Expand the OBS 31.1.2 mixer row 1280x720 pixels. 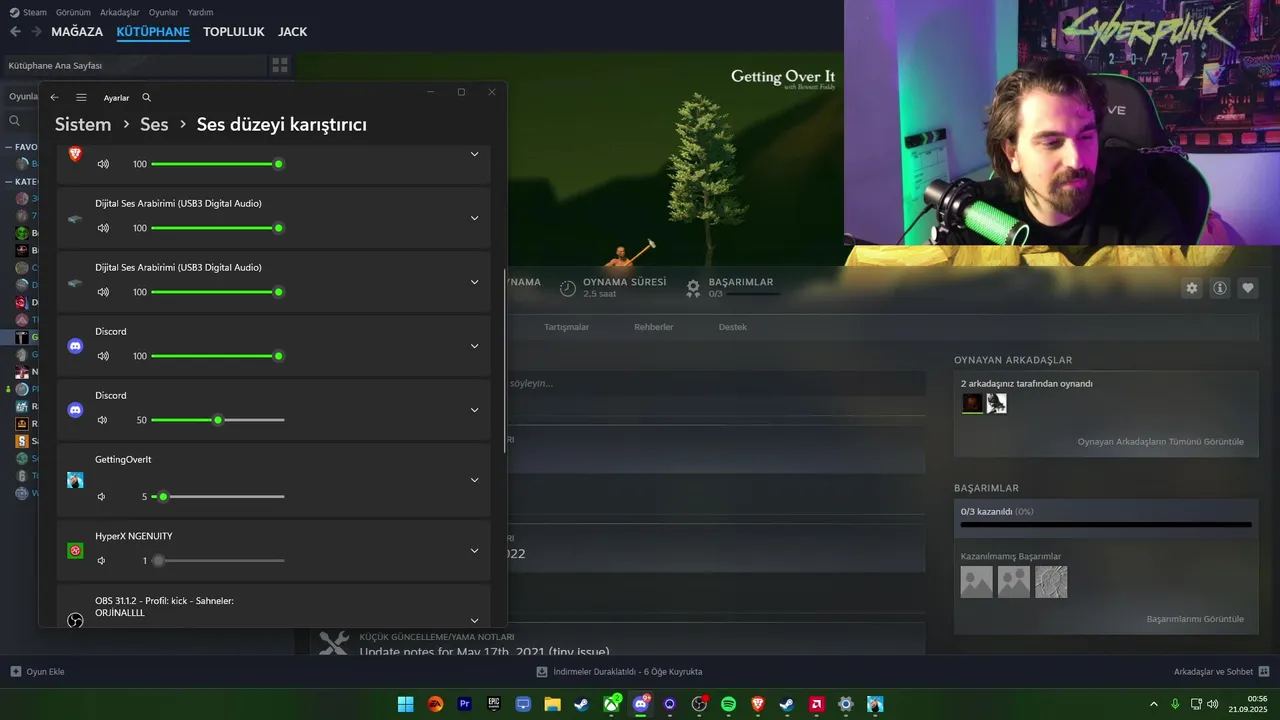(474, 620)
